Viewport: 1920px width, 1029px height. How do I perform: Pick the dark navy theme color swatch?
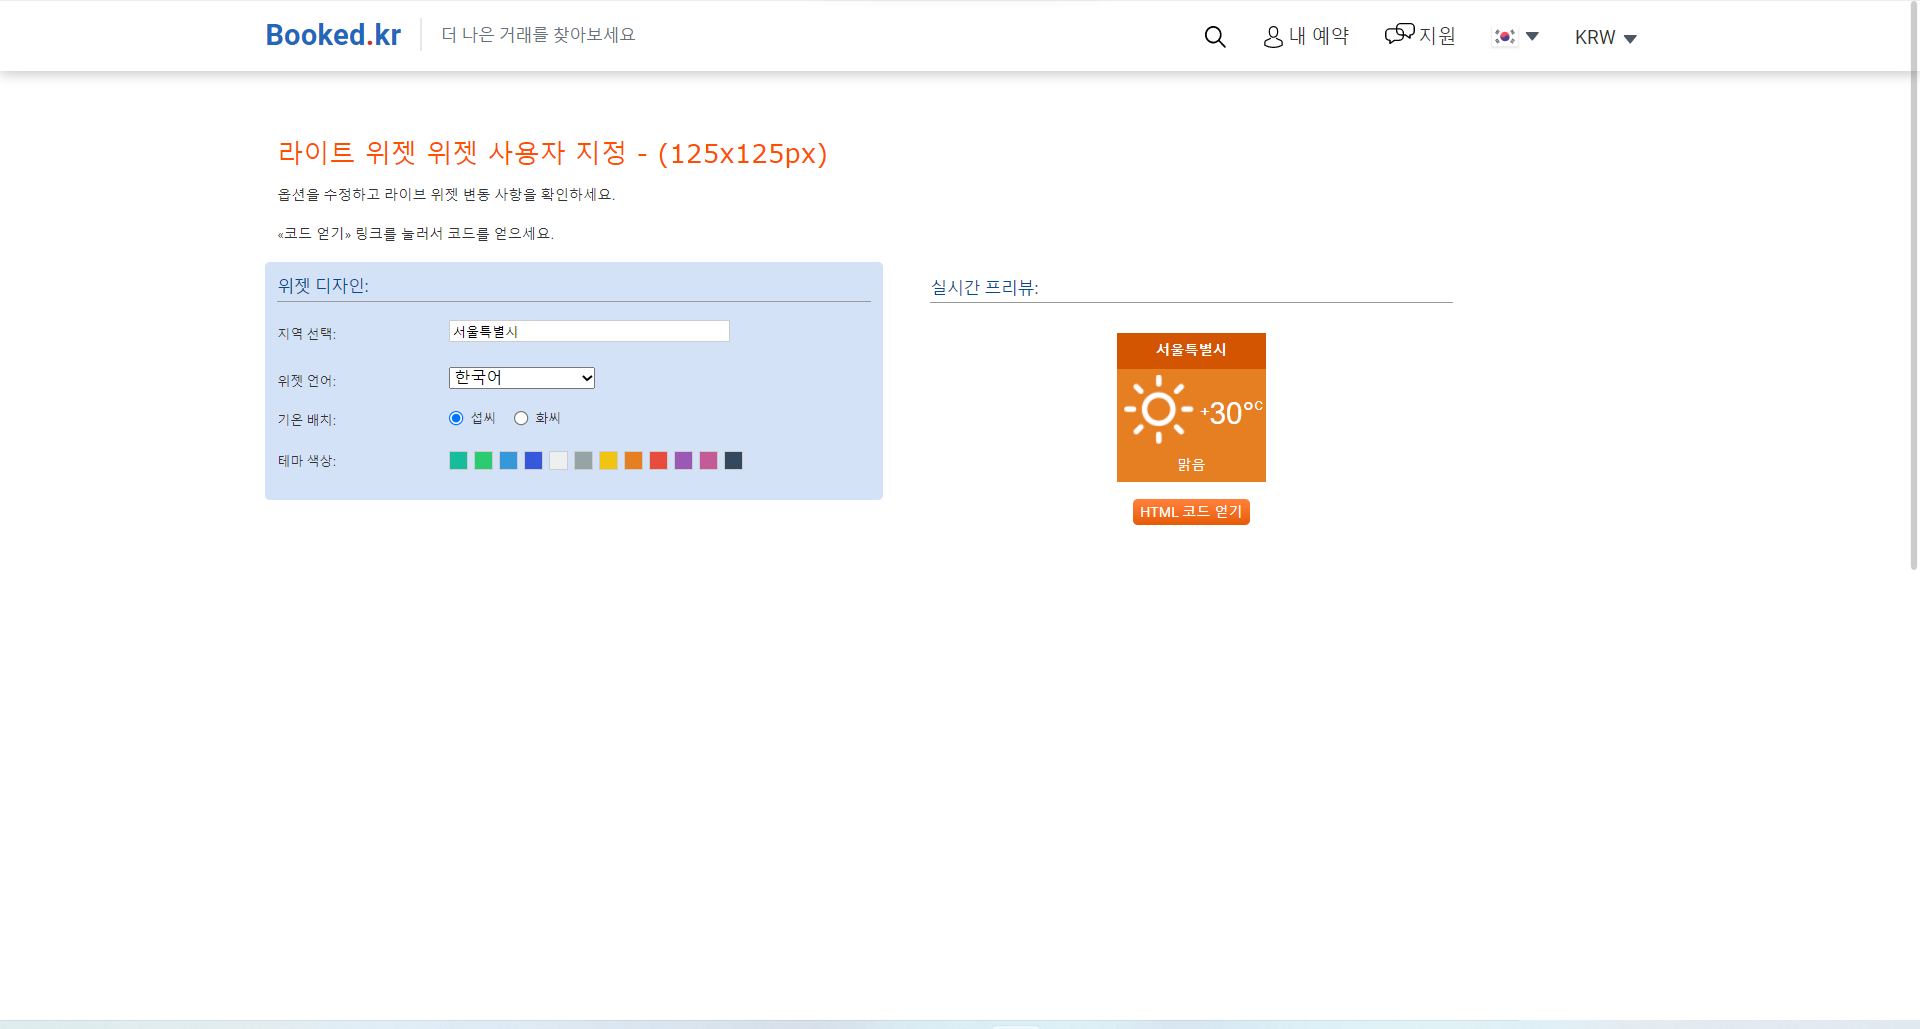point(733,460)
